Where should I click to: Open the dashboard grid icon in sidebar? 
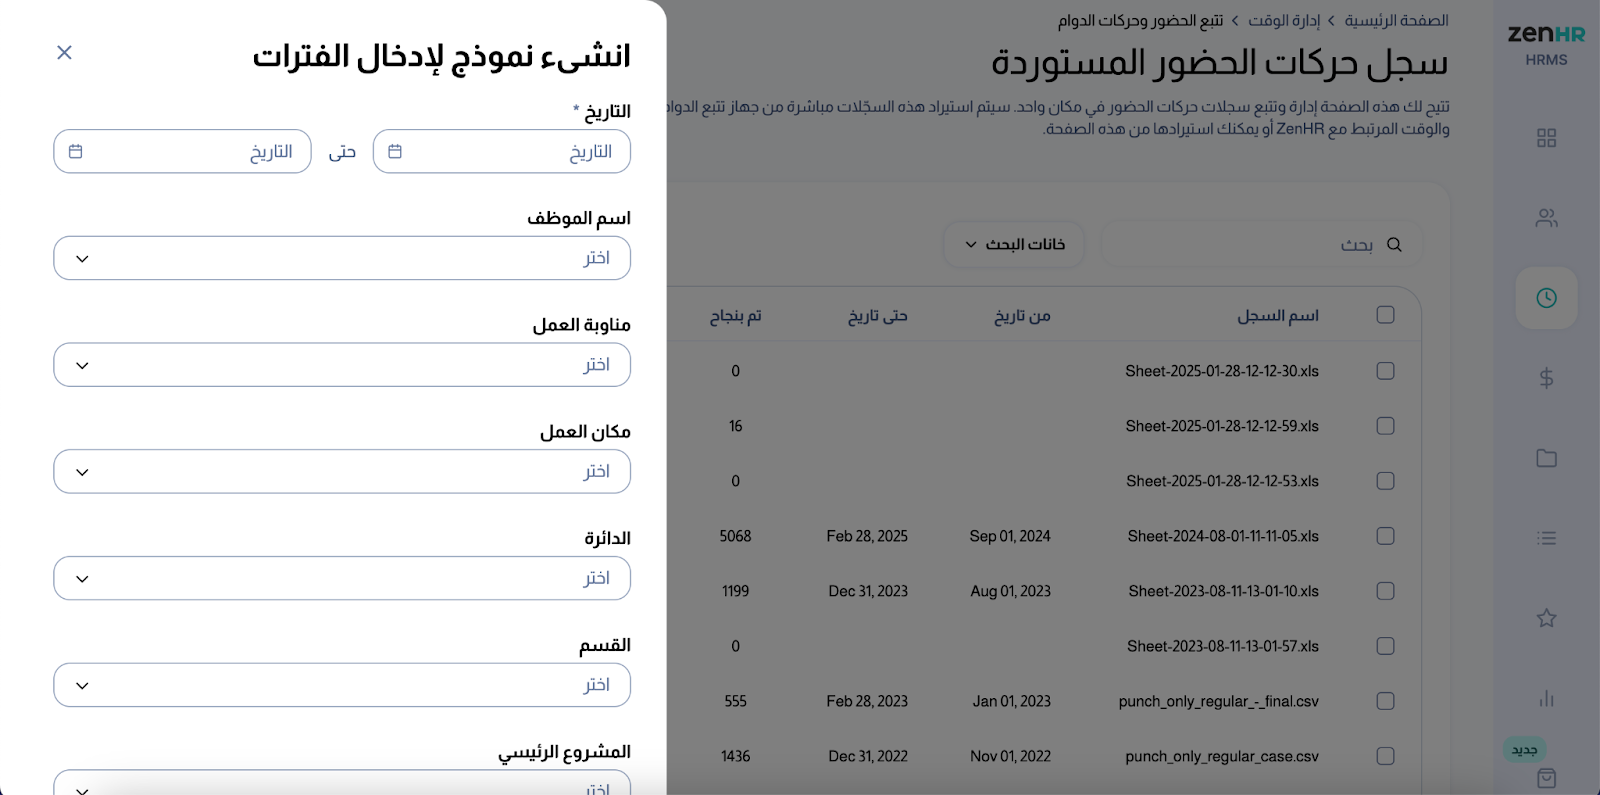(1546, 138)
